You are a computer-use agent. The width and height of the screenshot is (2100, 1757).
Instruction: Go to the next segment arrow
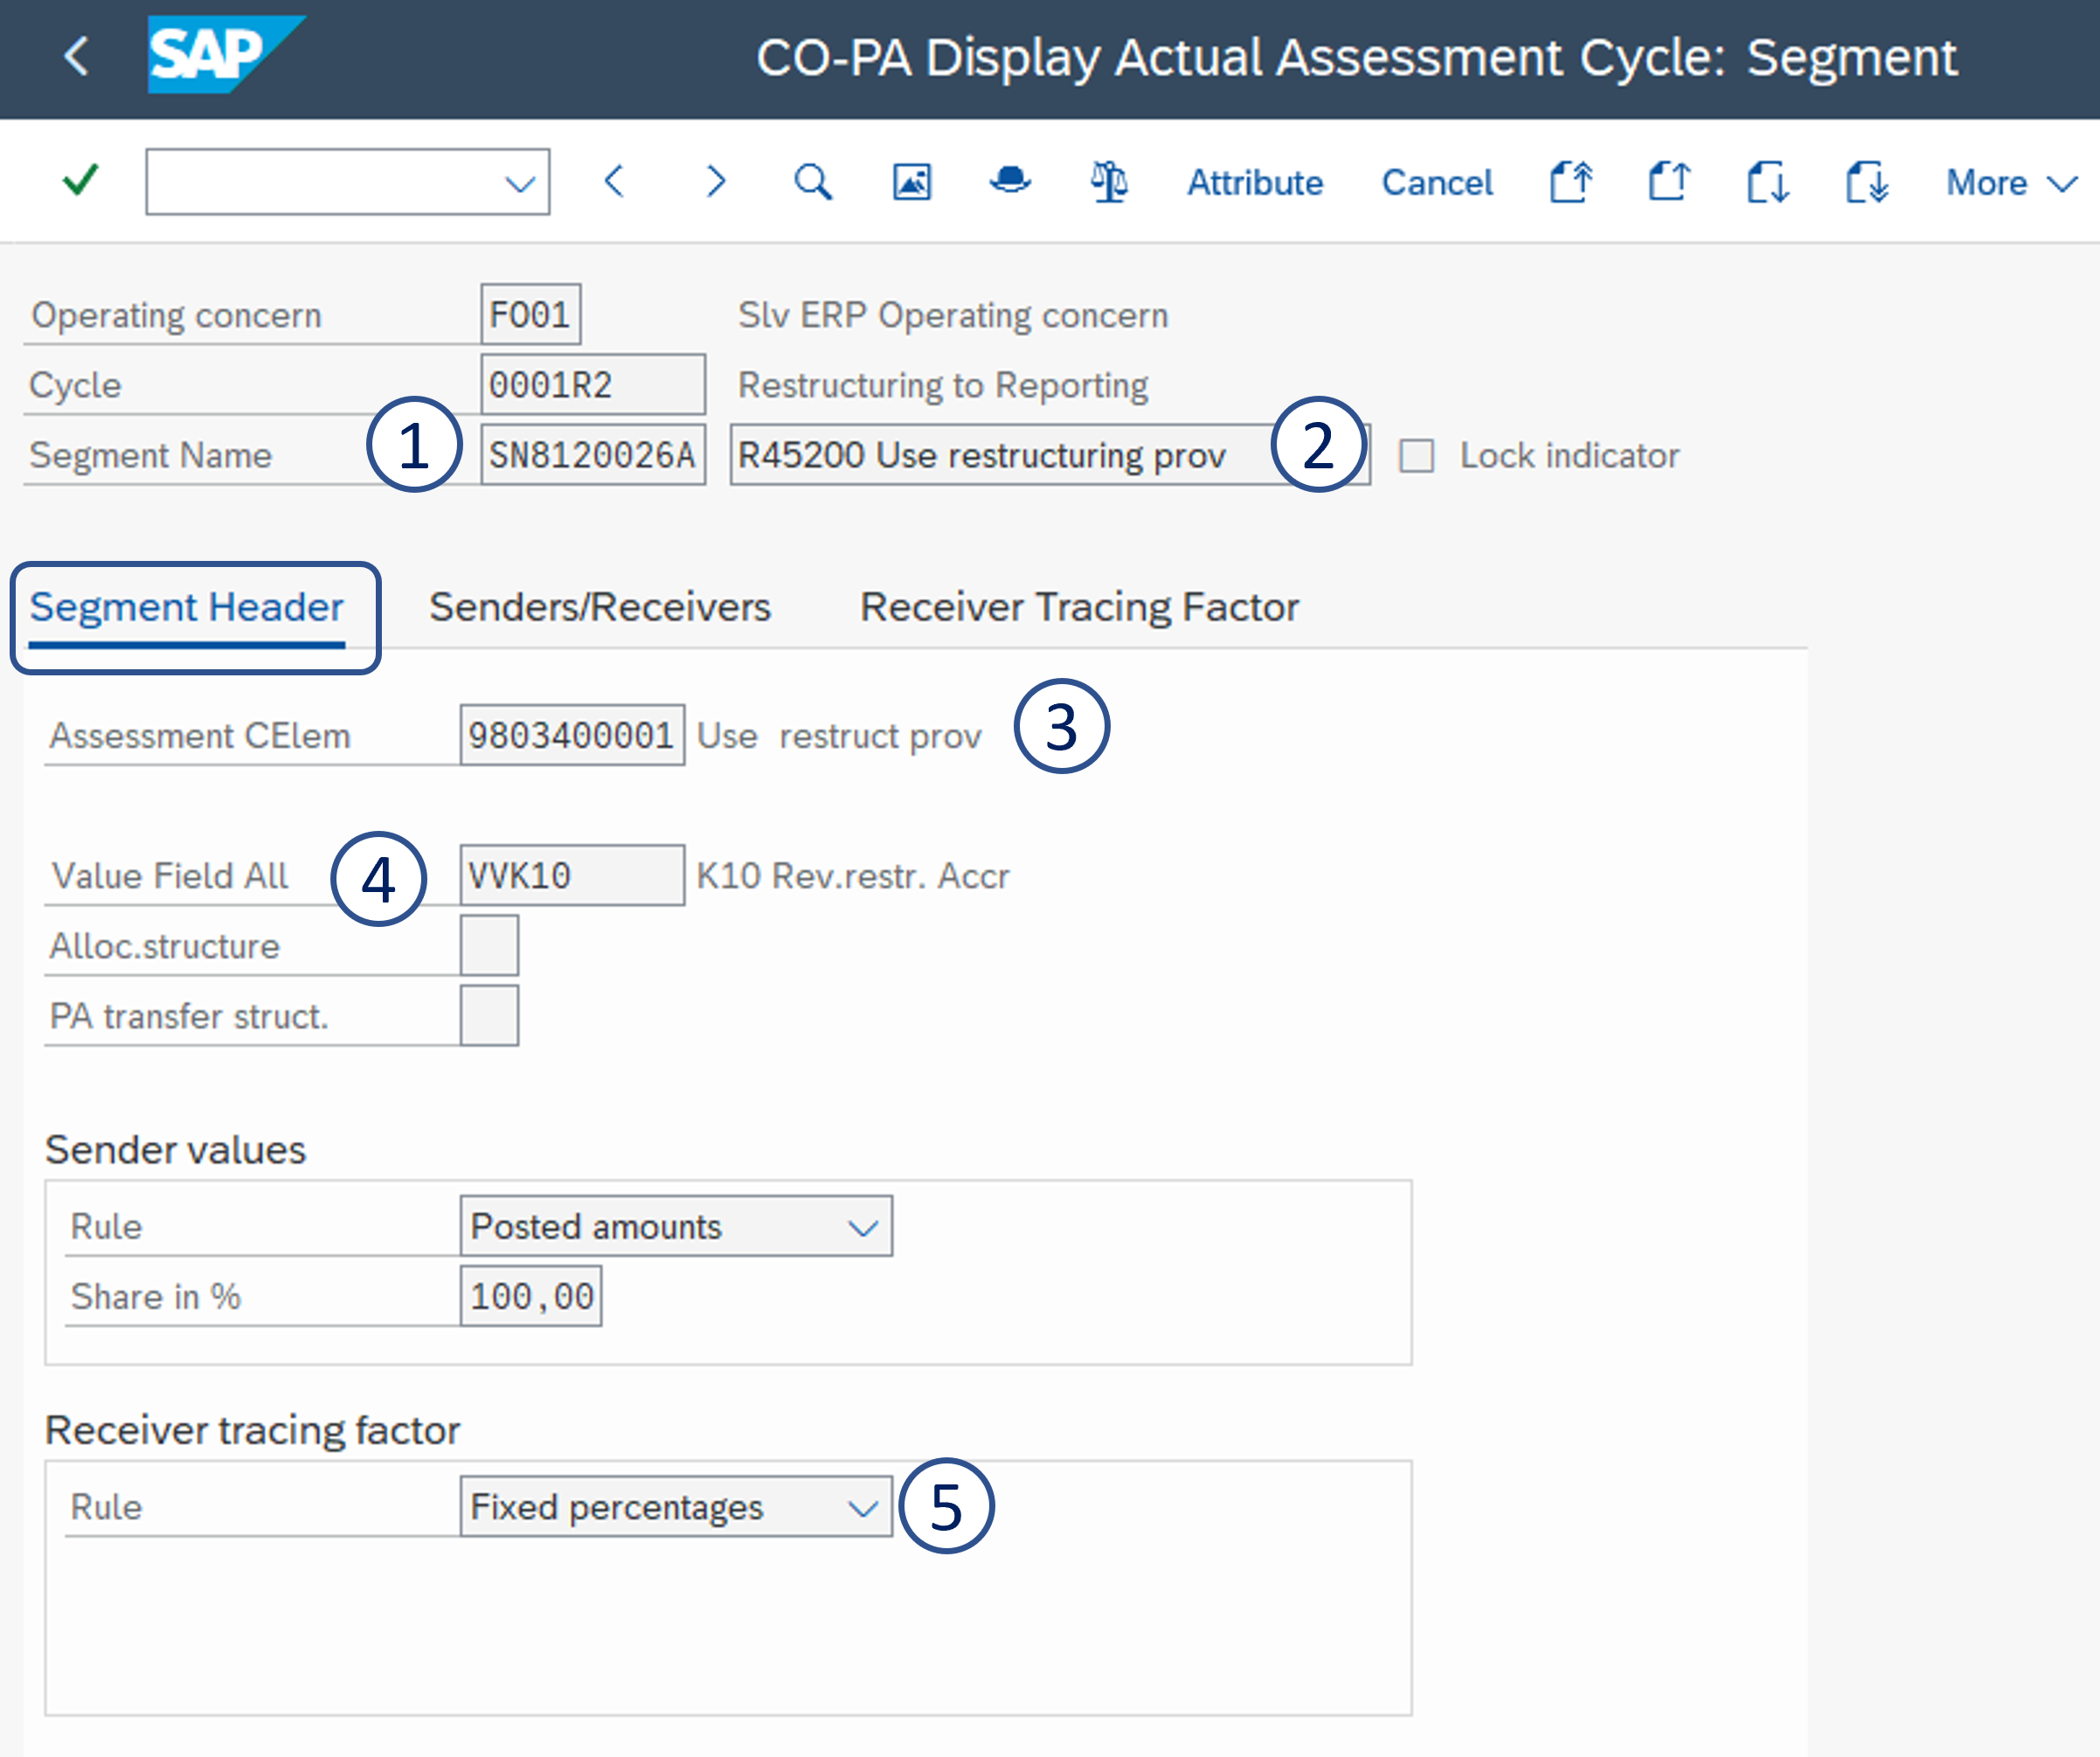[x=715, y=182]
